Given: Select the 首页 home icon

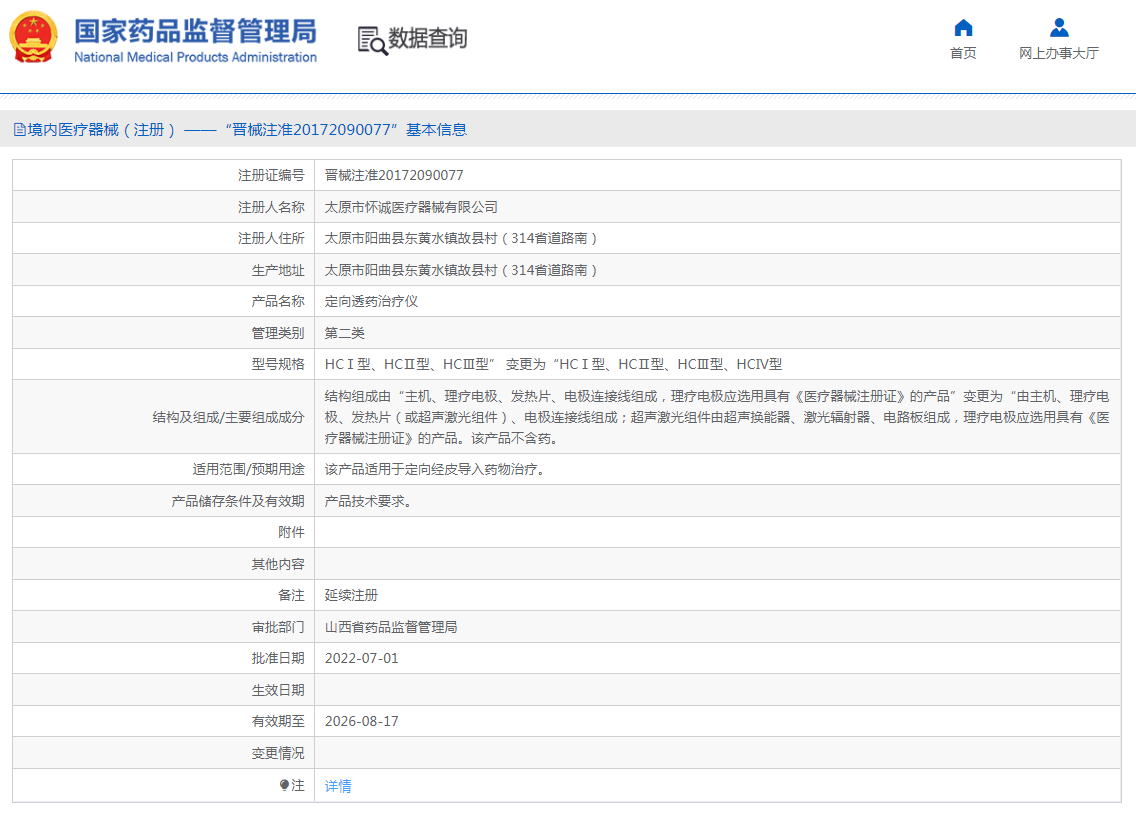Looking at the screenshot, I should point(962,29).
